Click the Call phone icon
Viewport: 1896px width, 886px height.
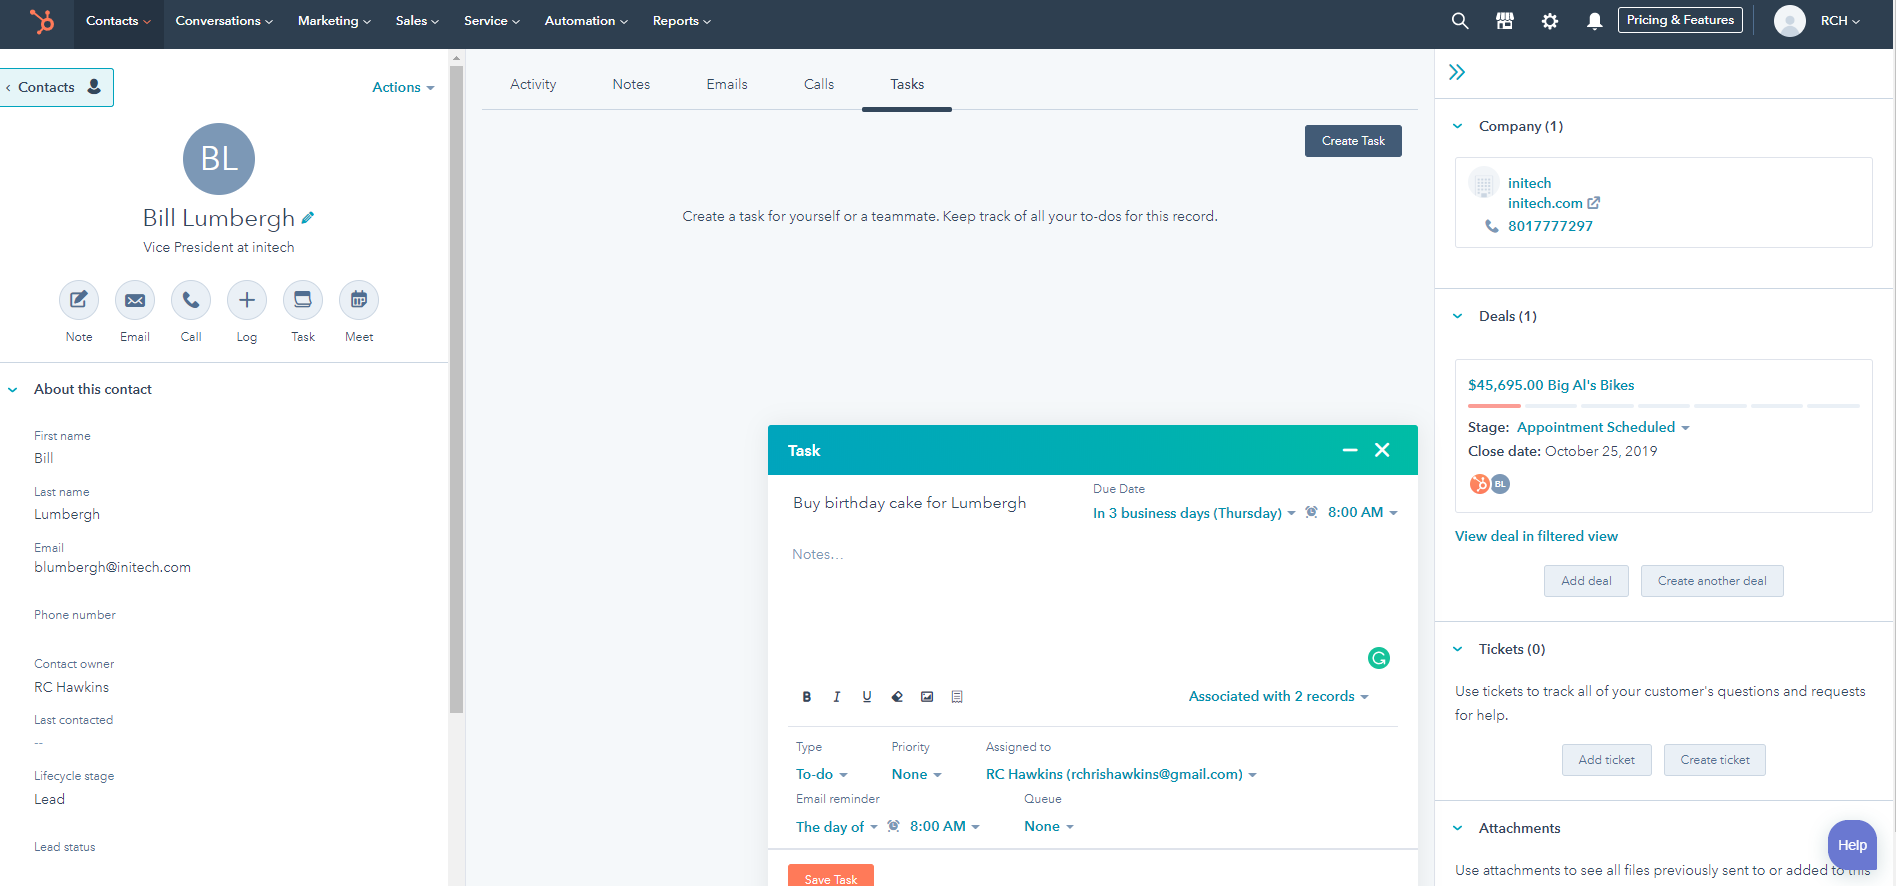(191, 300)
